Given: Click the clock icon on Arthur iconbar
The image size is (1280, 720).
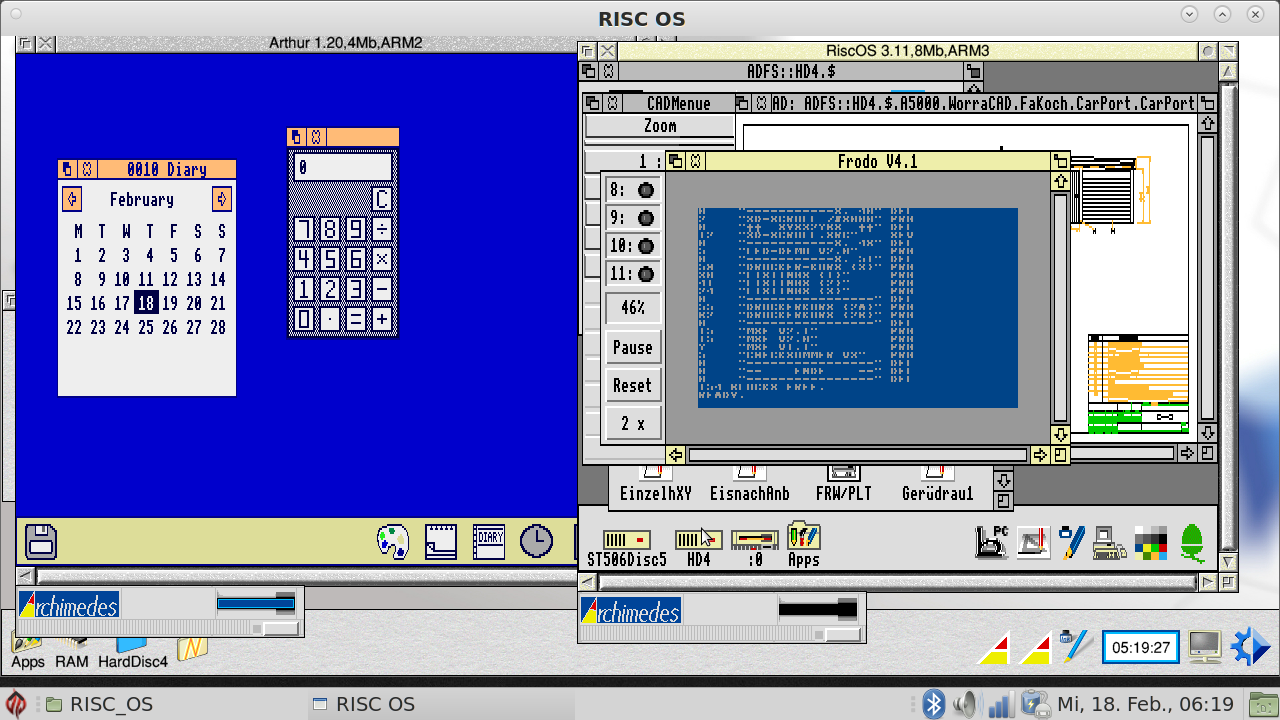Looking at the screenshot, I should [536, 540].
